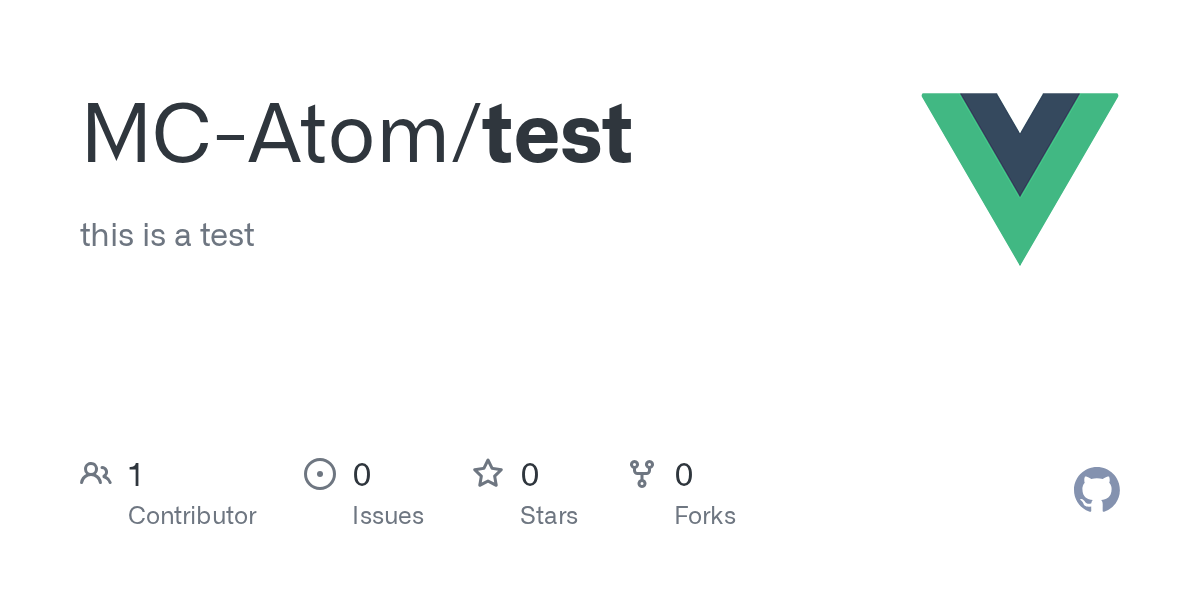Open the "Issues" label
This screenshot has width=1200, height=600.
pyautogui.click(x=388, y=516)
